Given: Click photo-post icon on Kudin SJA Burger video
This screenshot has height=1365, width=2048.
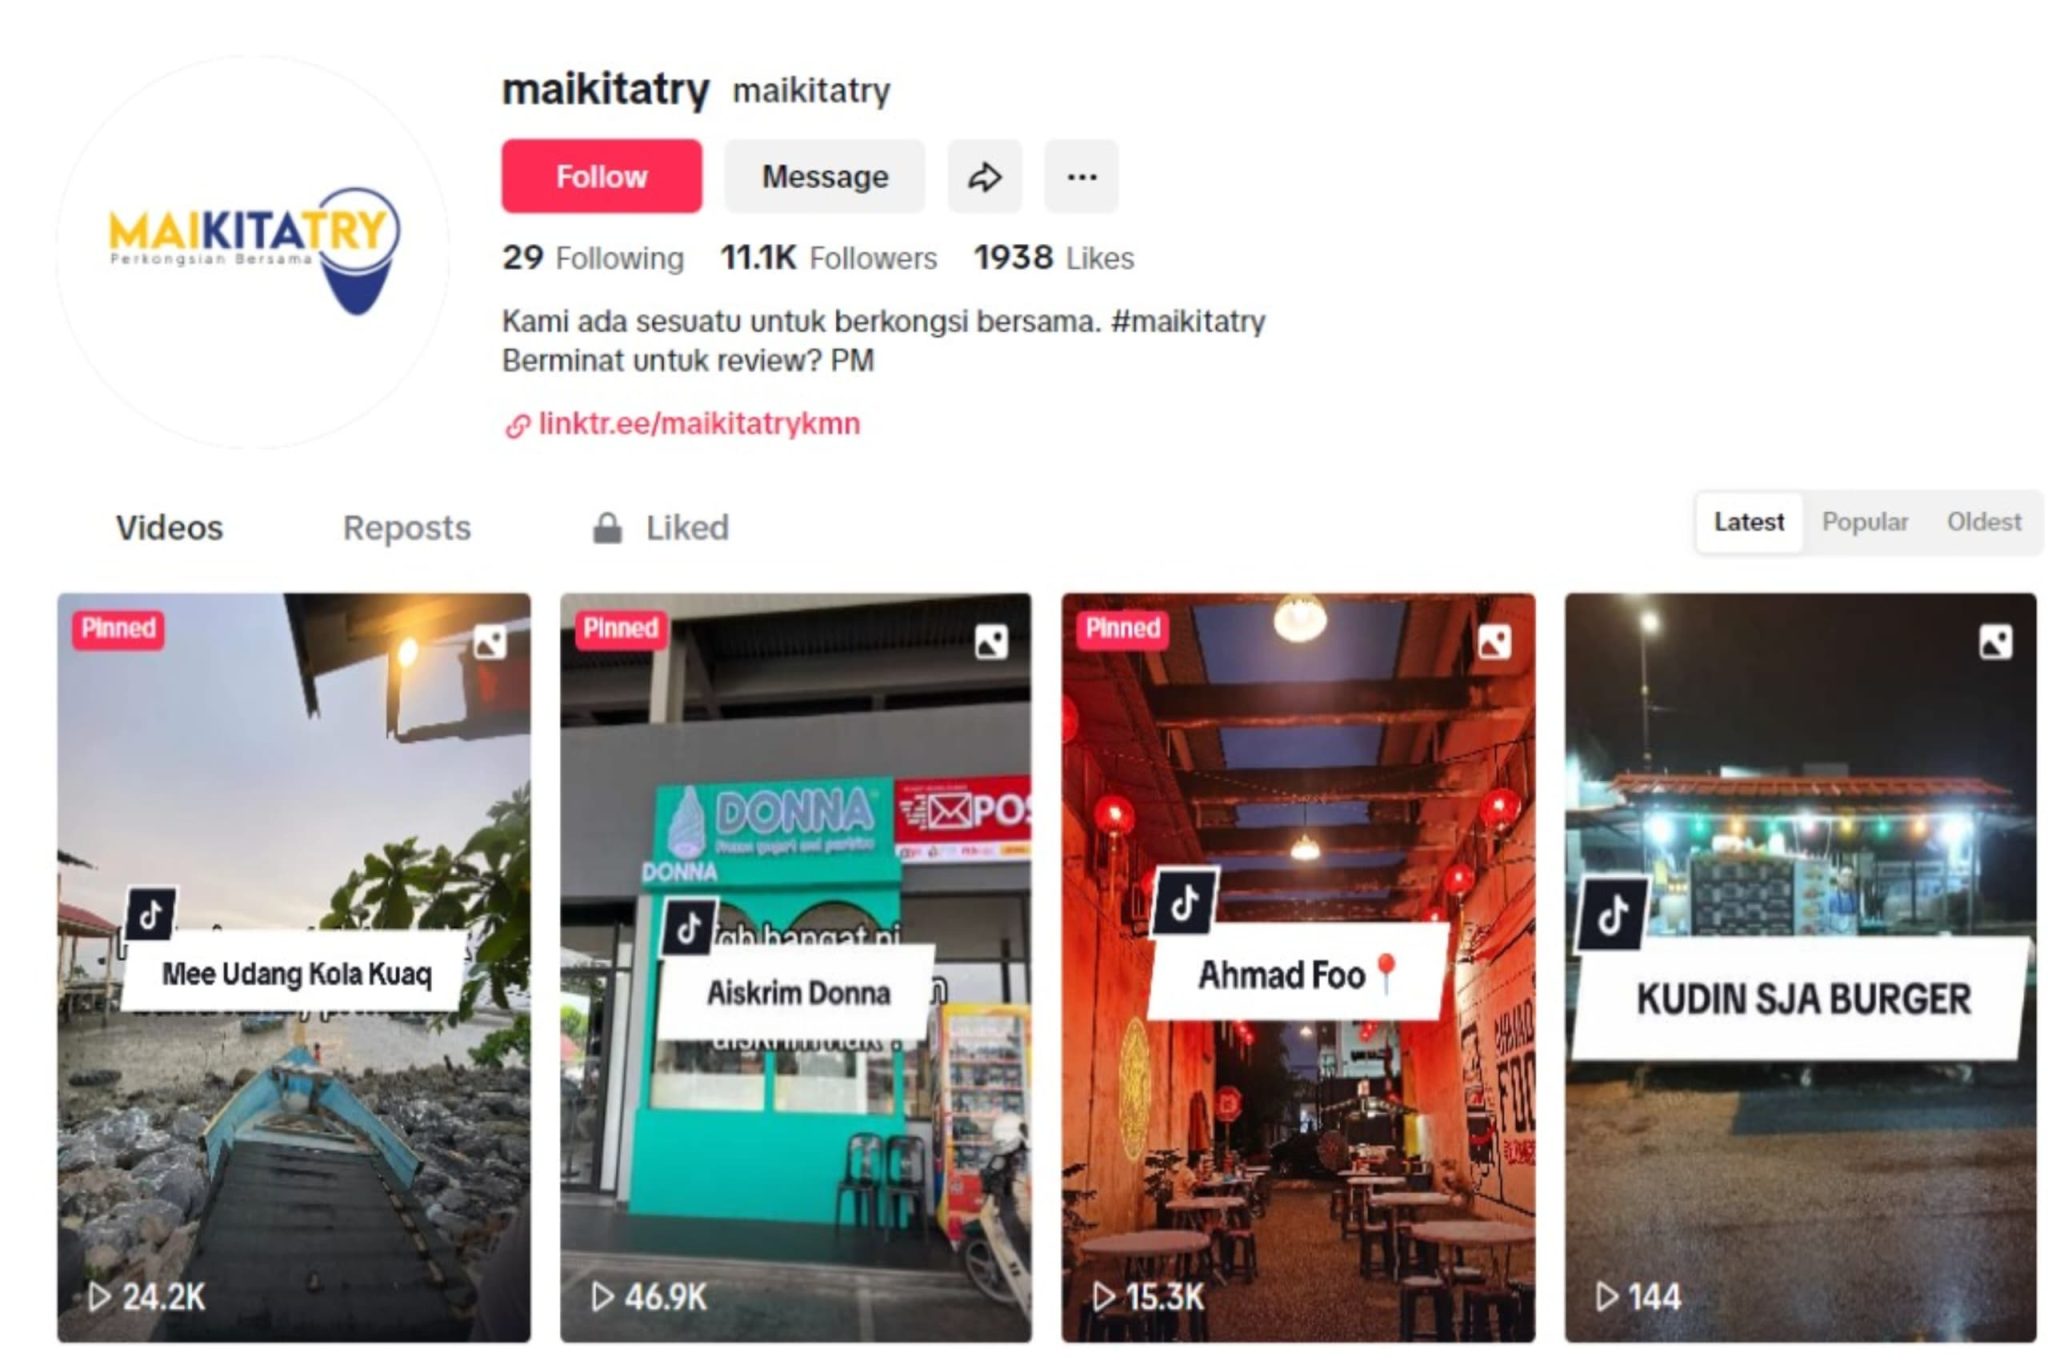Looking at the screenshot, I should click(1995, 642).
